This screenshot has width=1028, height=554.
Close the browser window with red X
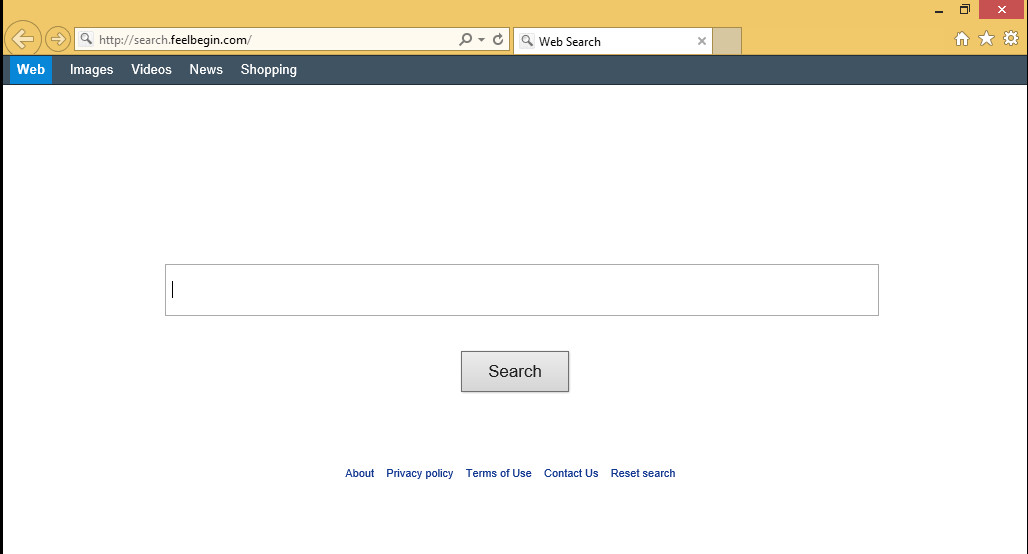[x=1001, y=9]
